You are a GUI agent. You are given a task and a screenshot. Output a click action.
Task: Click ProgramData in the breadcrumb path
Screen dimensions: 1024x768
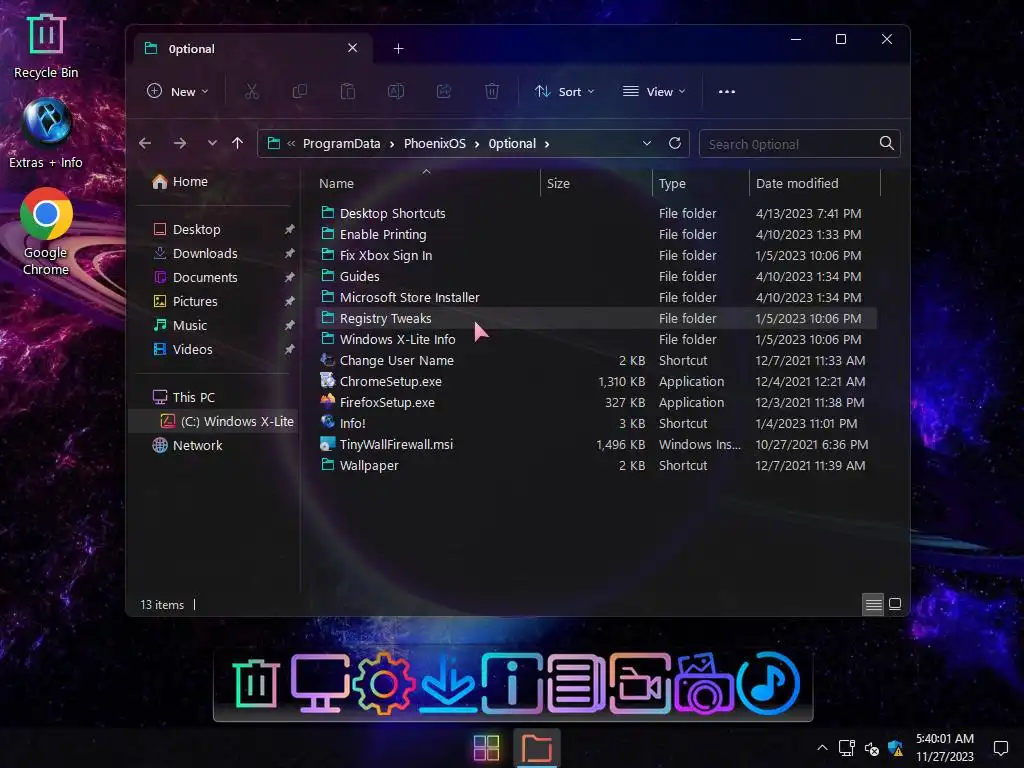pyautogui.click(x=342, y=144)
